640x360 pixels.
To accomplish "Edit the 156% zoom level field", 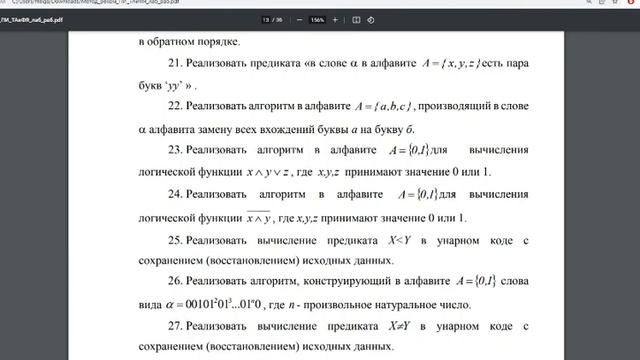I will [318, 20].
